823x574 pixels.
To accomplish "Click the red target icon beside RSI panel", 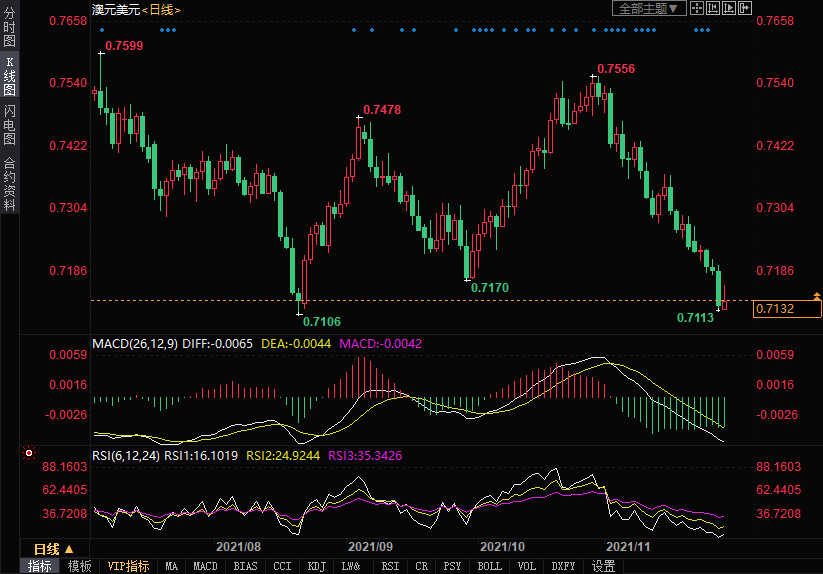I will (29, 453).
